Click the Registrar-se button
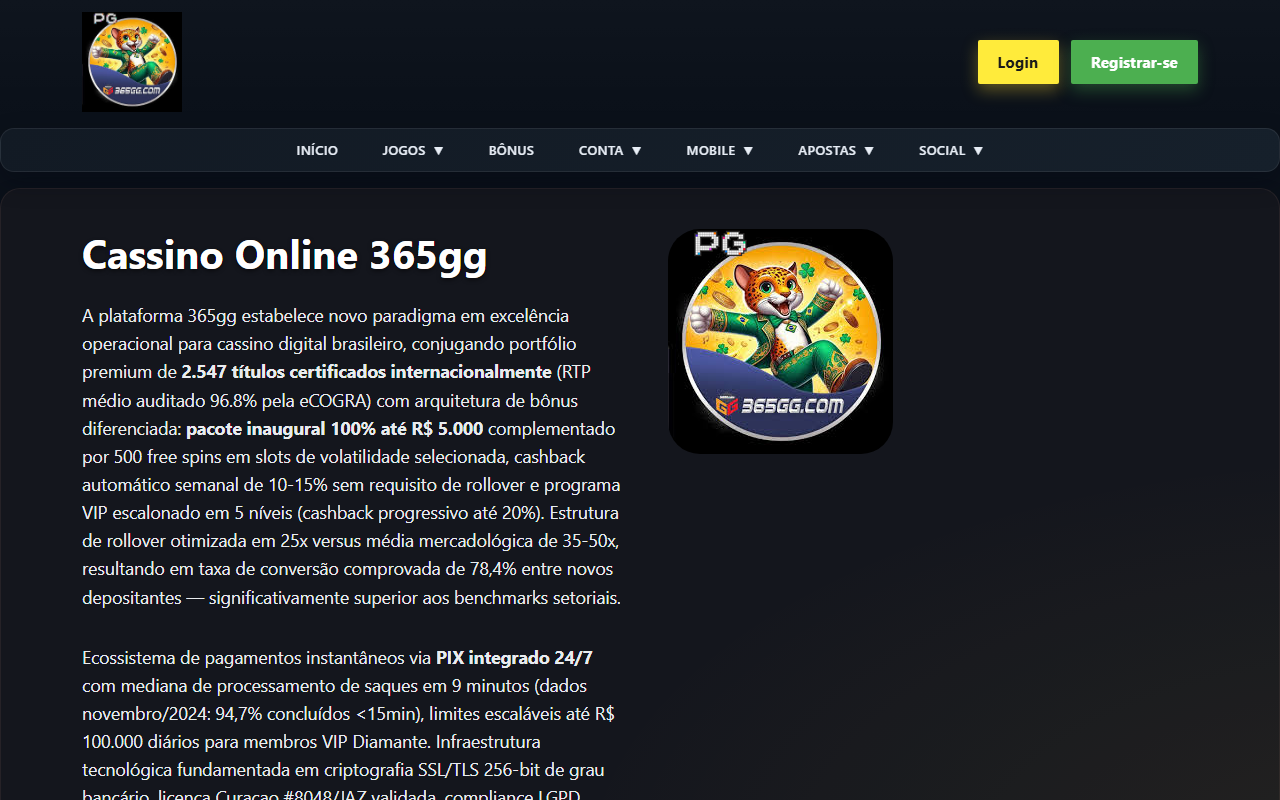 coord(1134,62)
